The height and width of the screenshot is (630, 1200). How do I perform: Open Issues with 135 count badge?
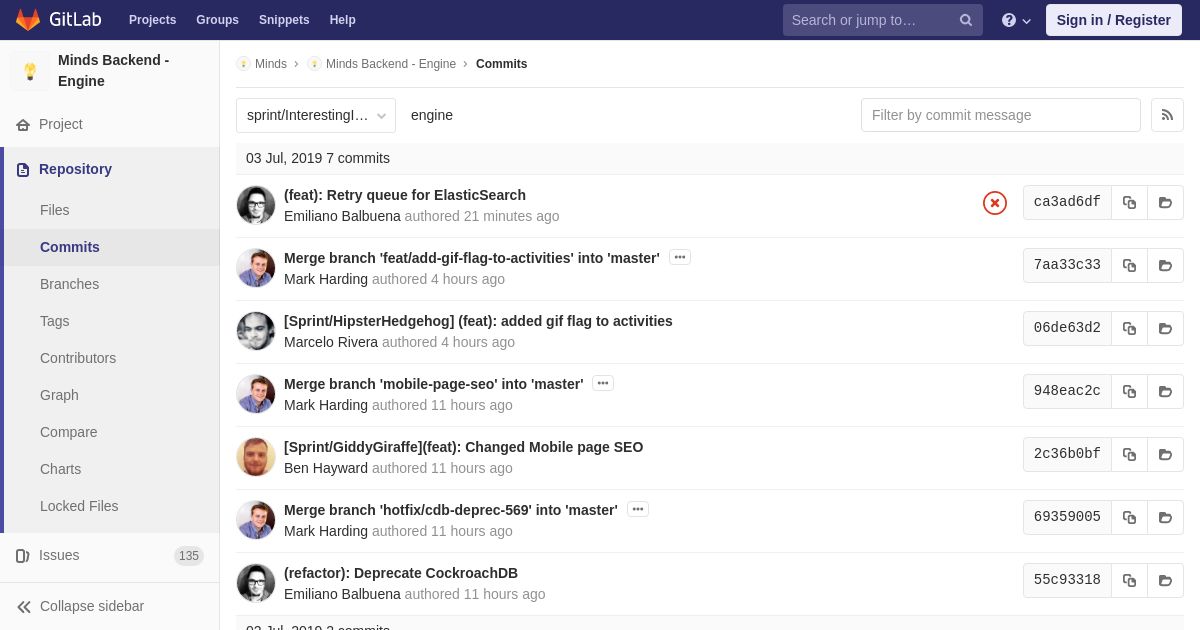click(x=110, y=556)
